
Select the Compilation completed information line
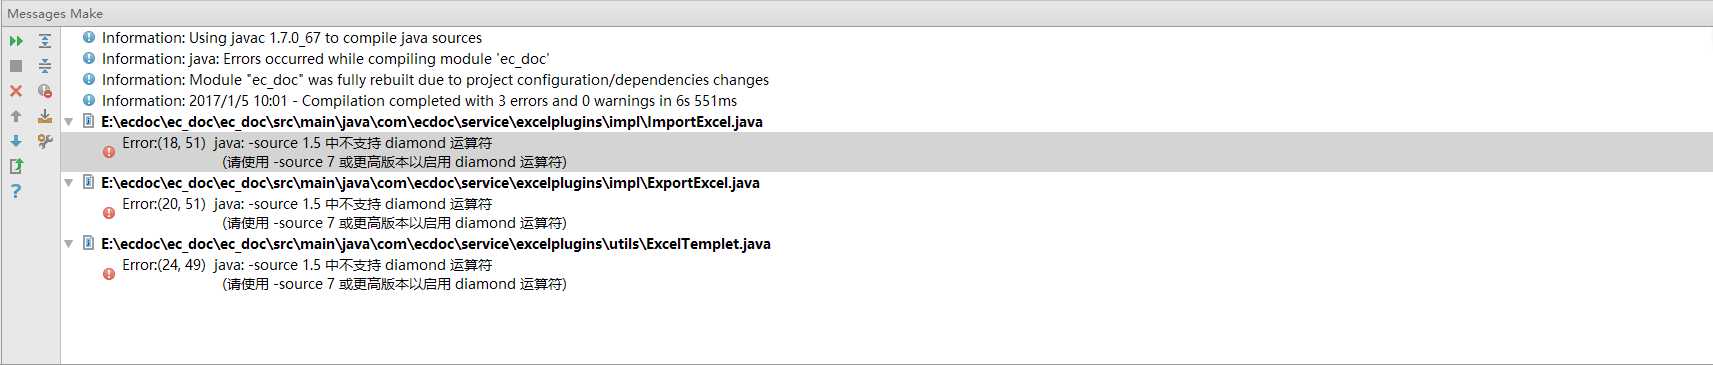tap(419, 101)
